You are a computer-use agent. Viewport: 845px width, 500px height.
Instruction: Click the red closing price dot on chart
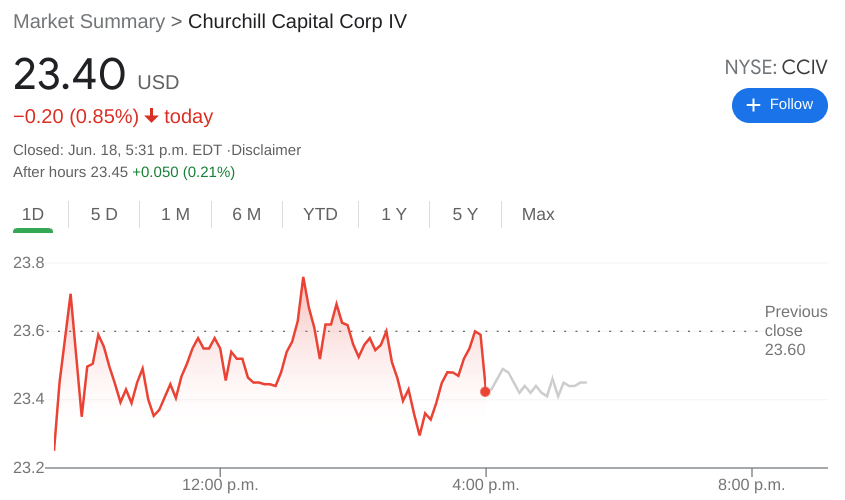click(x=485, y=391)
